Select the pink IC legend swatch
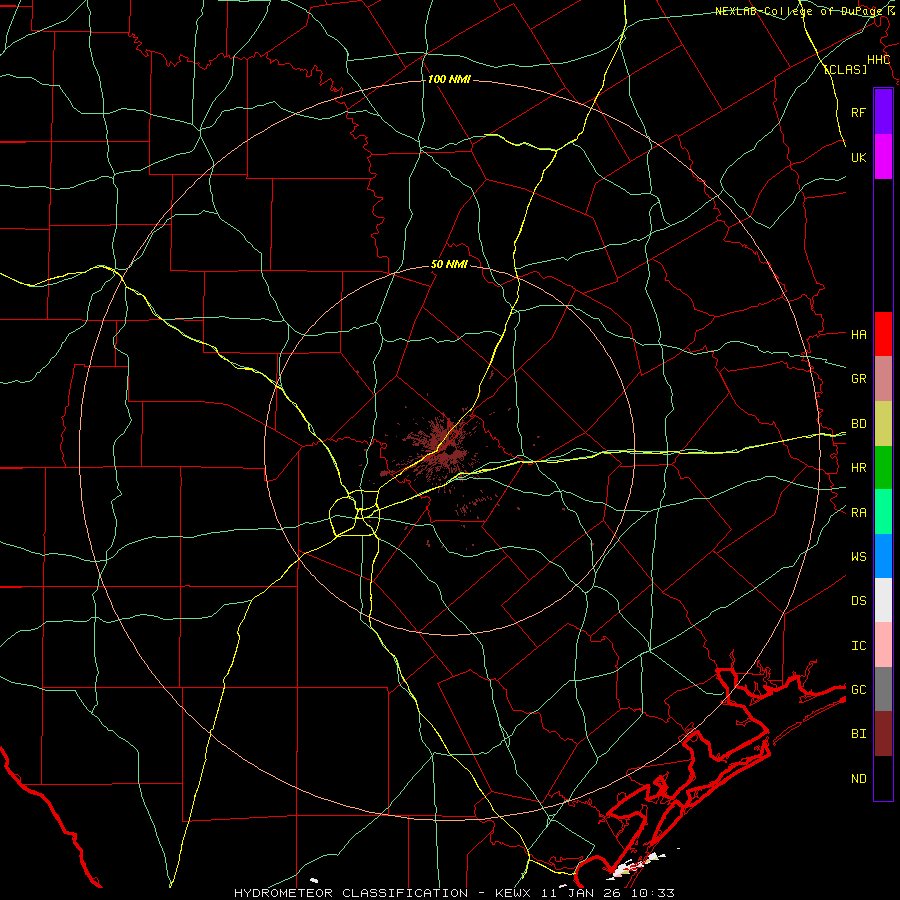This screenshot has height=900, width=900. (883, 645)
